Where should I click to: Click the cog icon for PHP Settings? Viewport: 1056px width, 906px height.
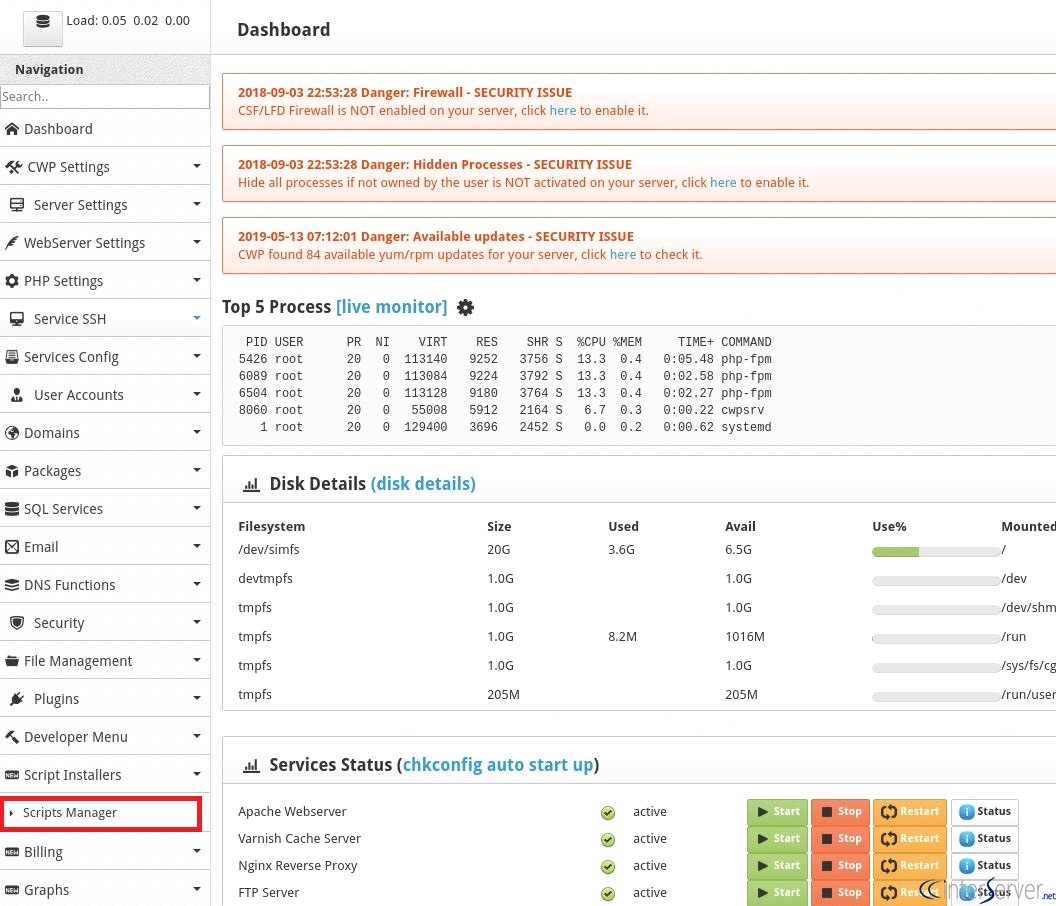11,281
